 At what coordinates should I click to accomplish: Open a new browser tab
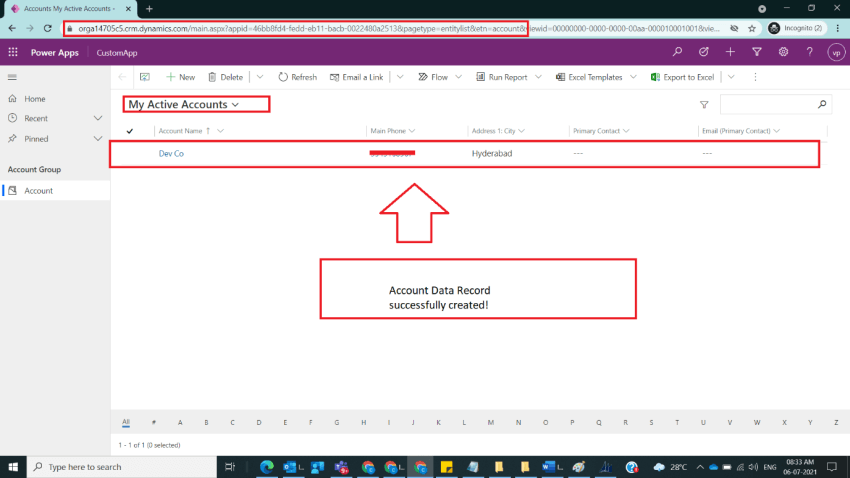click(149, 9)
